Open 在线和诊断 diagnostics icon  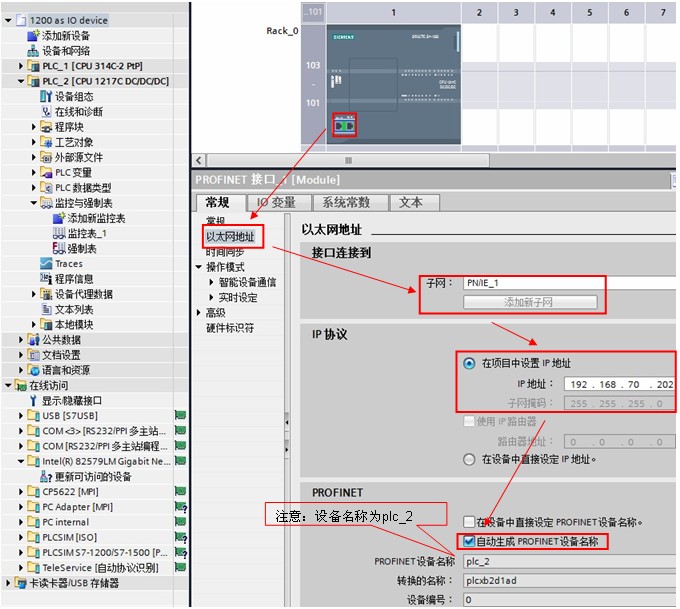(46, 111)
